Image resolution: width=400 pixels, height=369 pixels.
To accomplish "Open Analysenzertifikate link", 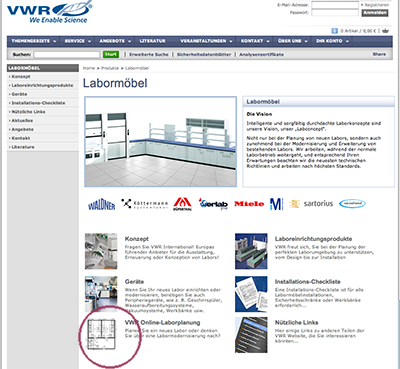I will coord(261,54).
